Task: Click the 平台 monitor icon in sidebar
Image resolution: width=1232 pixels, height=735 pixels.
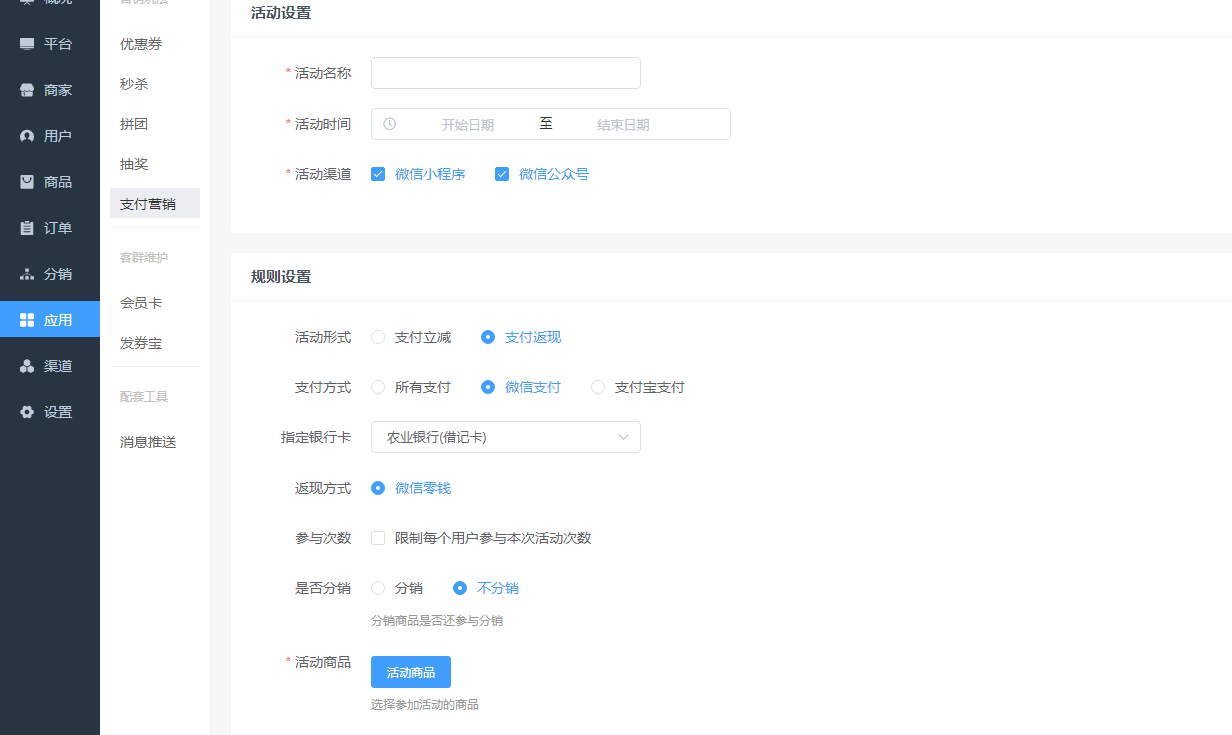Action: (x=27, y=44)
